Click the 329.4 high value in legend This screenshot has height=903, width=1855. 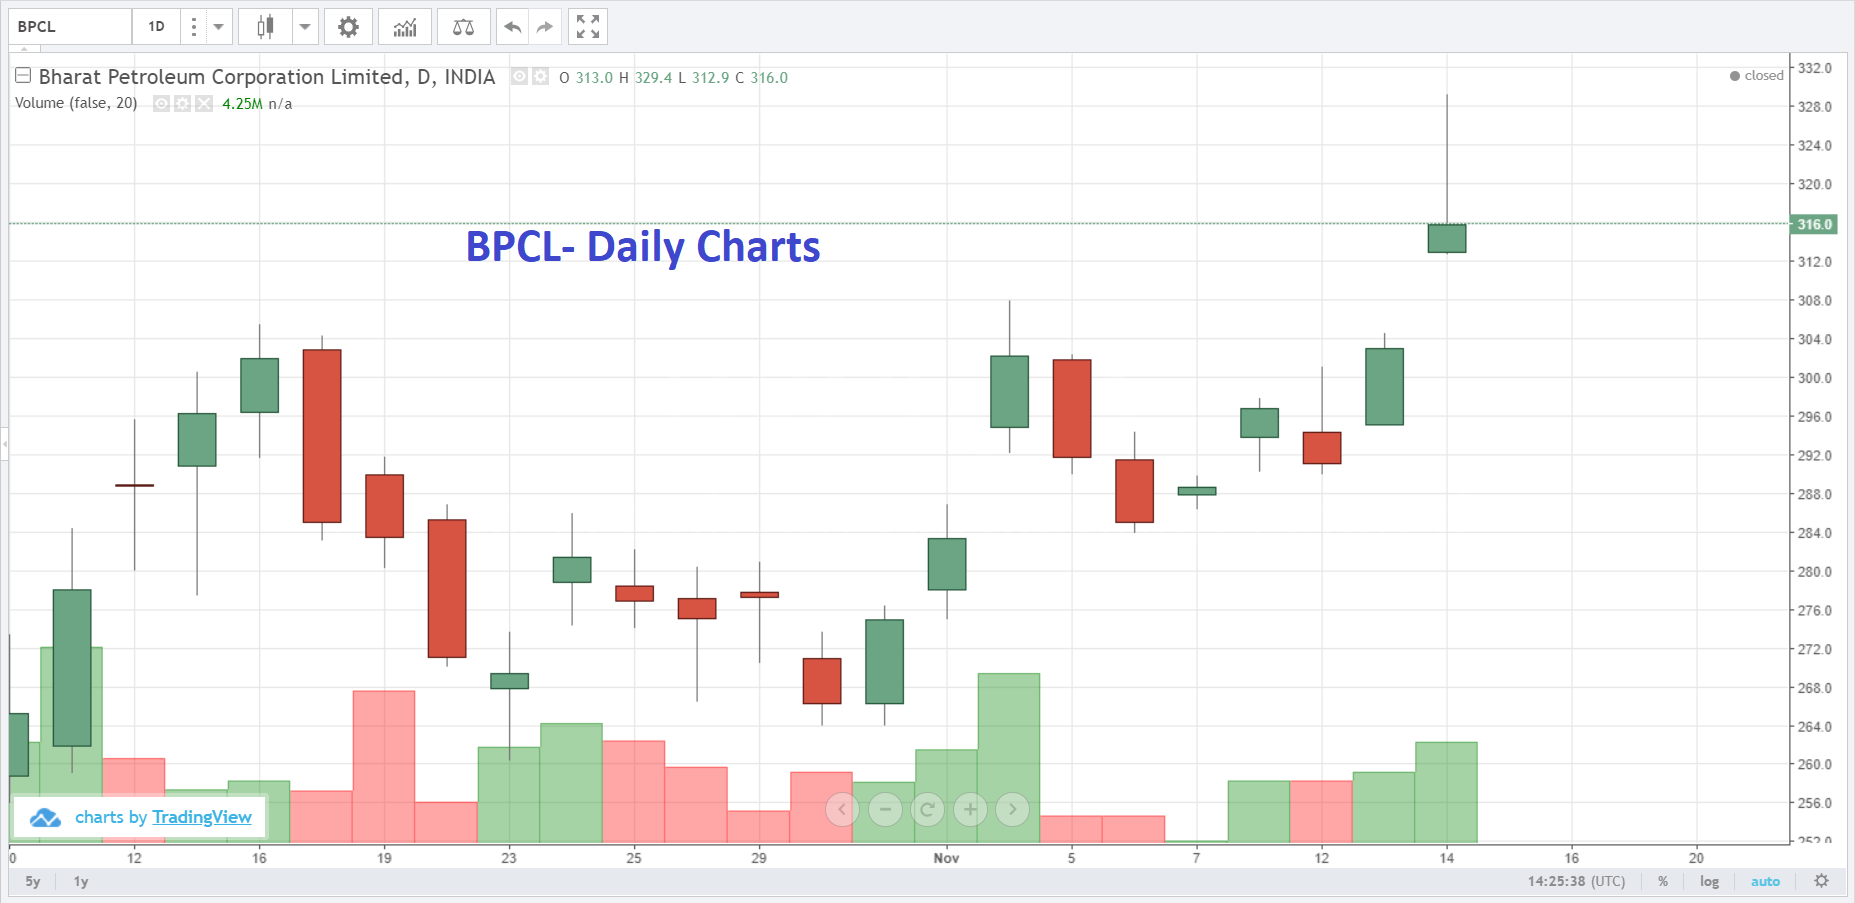(653, 77)
